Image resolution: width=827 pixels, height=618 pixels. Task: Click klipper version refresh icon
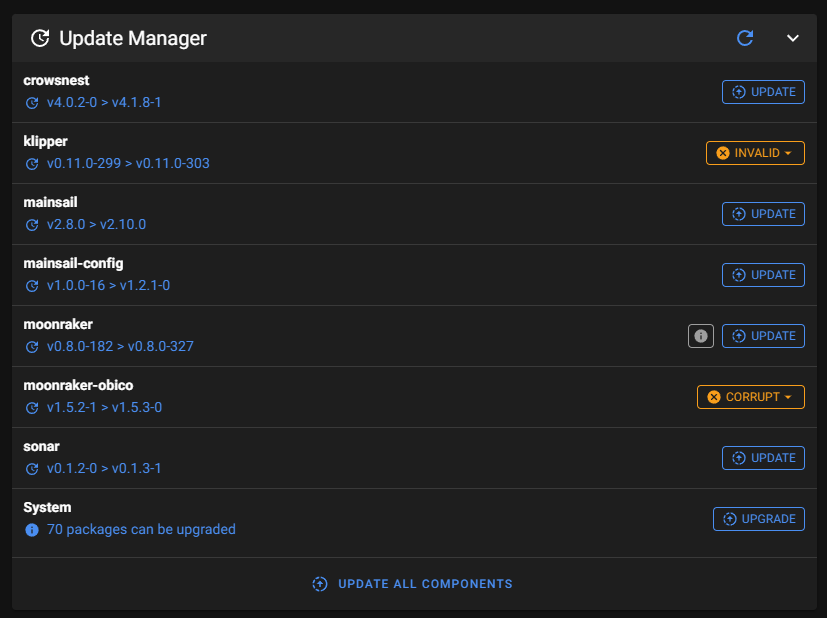[32, 164]
